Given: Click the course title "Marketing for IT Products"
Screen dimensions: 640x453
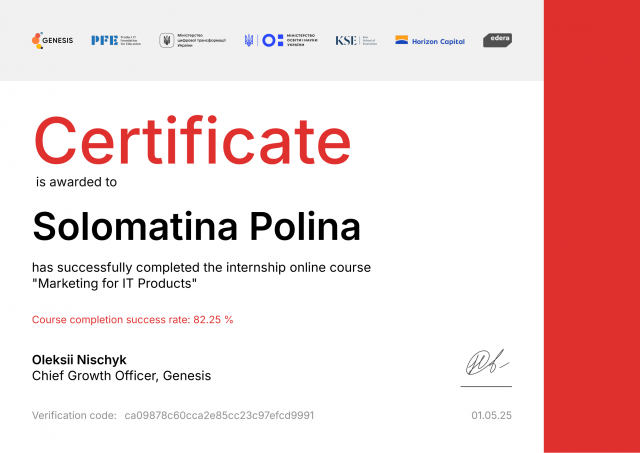Looking at the screenshot, I should point(114,284).
